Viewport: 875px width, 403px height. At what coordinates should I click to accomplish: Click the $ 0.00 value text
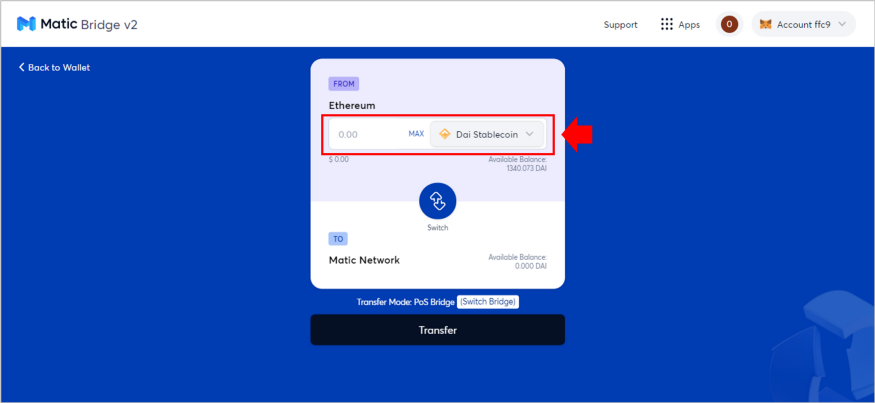[339, 159]
